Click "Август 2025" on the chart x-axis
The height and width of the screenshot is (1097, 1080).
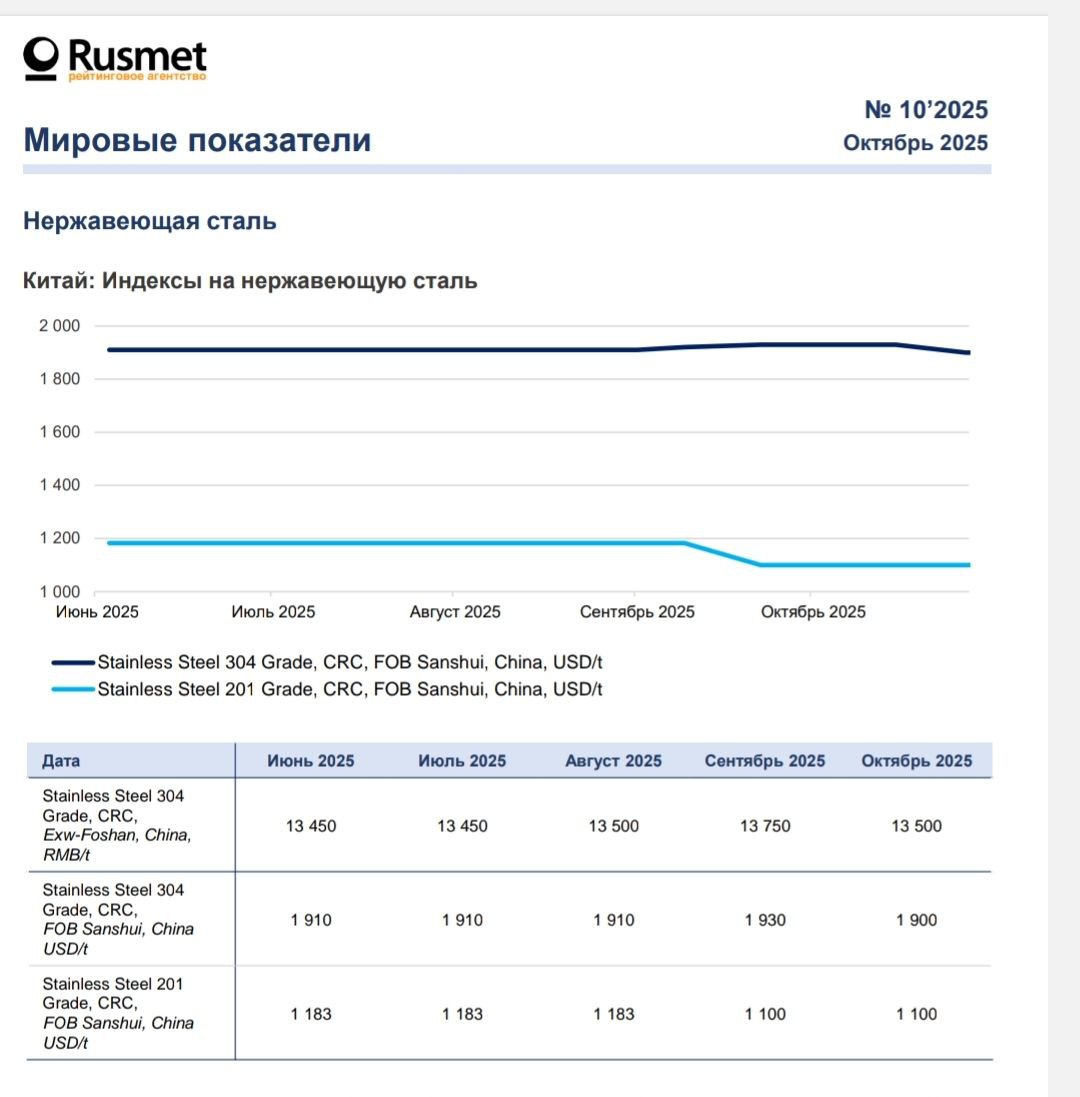455,612
